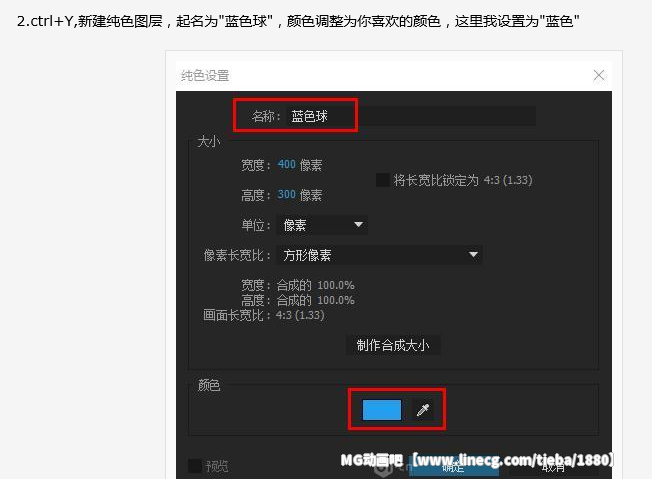Click the 名称 input field with 蓝色球
652x479 pixels.
click(x=411, y=116)
